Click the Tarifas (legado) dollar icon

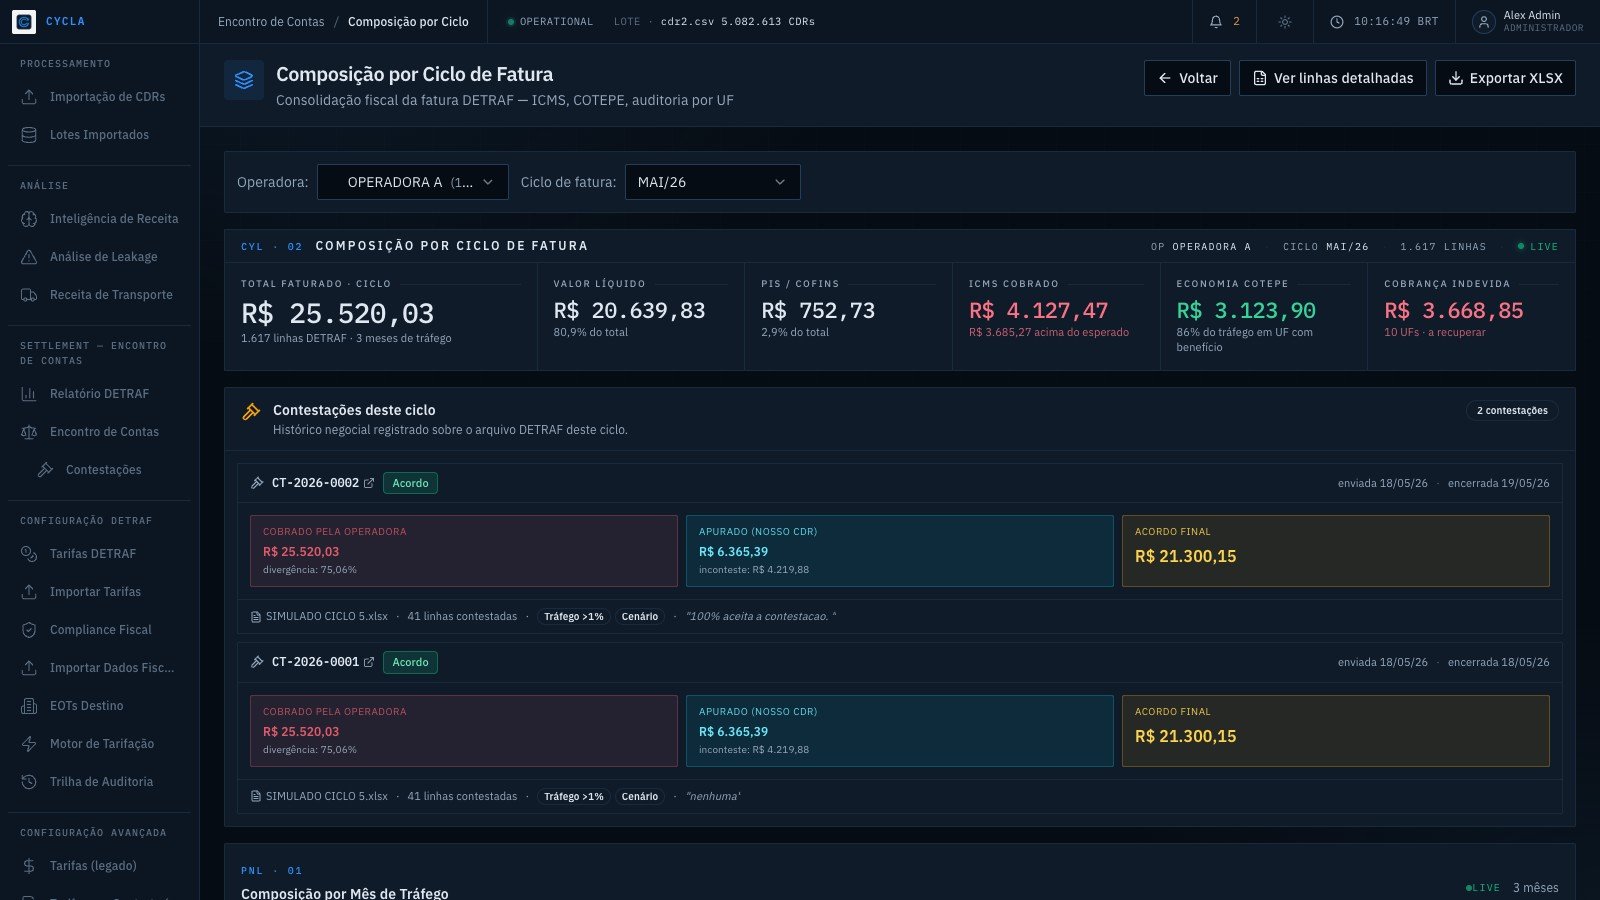[29, 866]
